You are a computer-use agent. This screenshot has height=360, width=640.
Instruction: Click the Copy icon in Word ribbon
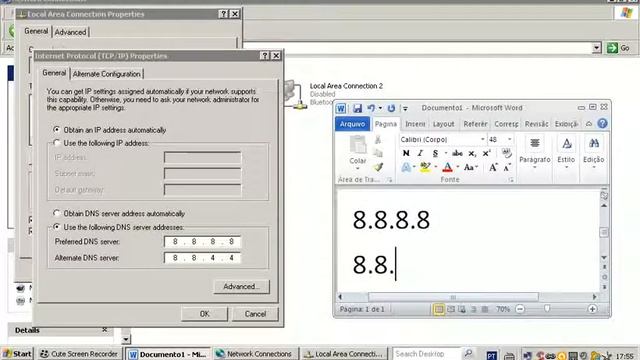pyautogui.click(x=378, y=153)
